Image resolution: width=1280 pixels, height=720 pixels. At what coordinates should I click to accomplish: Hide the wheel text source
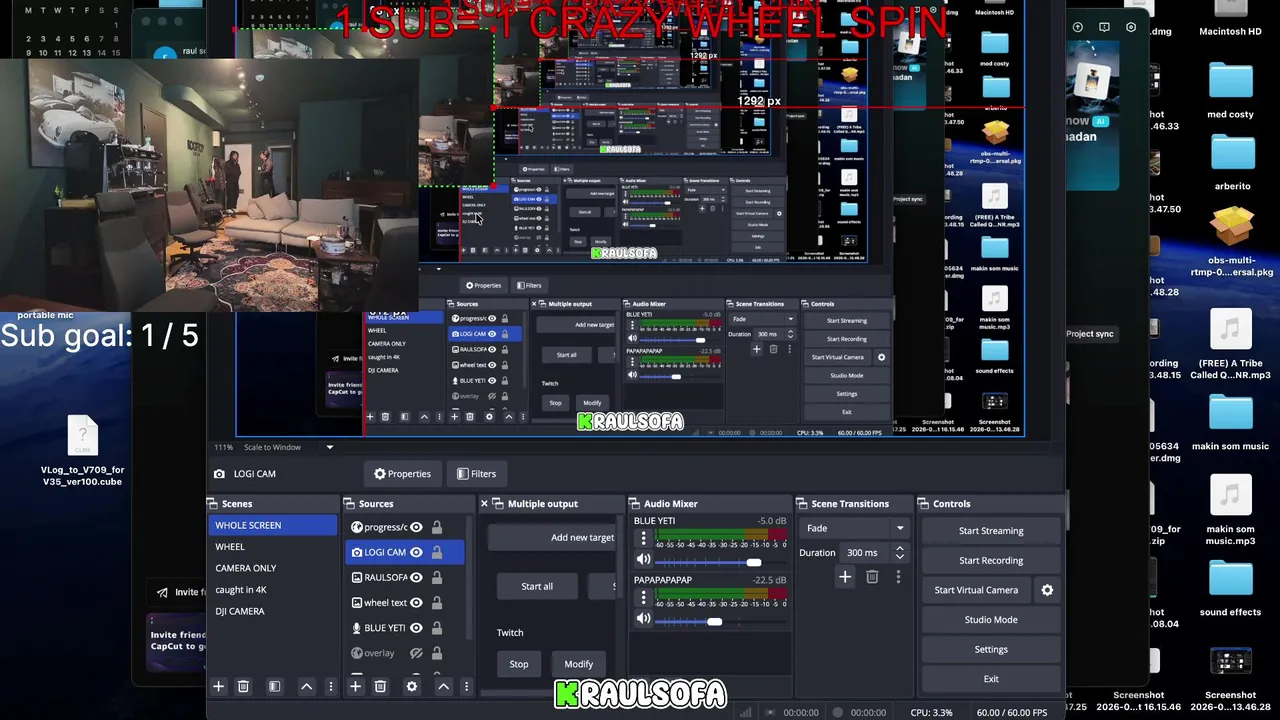pos(416,603)
